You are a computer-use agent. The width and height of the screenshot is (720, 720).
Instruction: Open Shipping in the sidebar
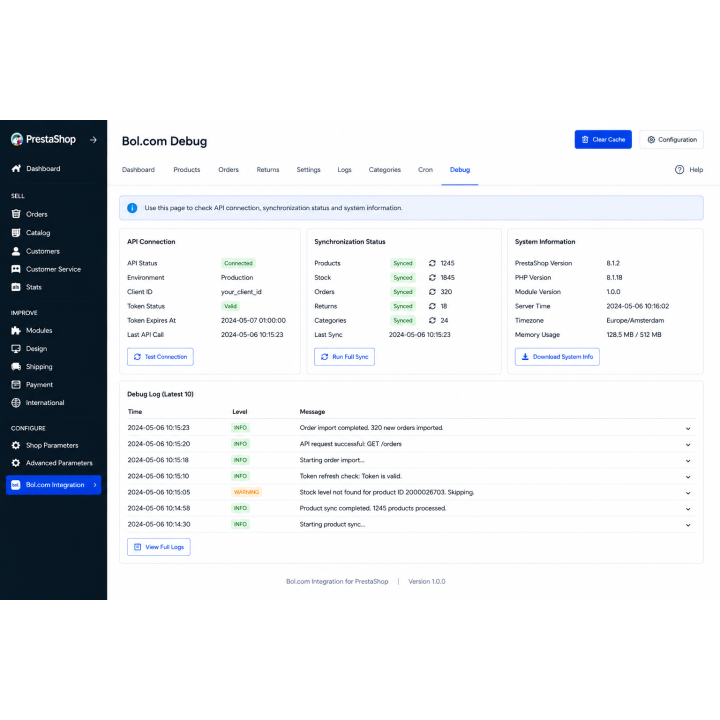tap(32, 366)
